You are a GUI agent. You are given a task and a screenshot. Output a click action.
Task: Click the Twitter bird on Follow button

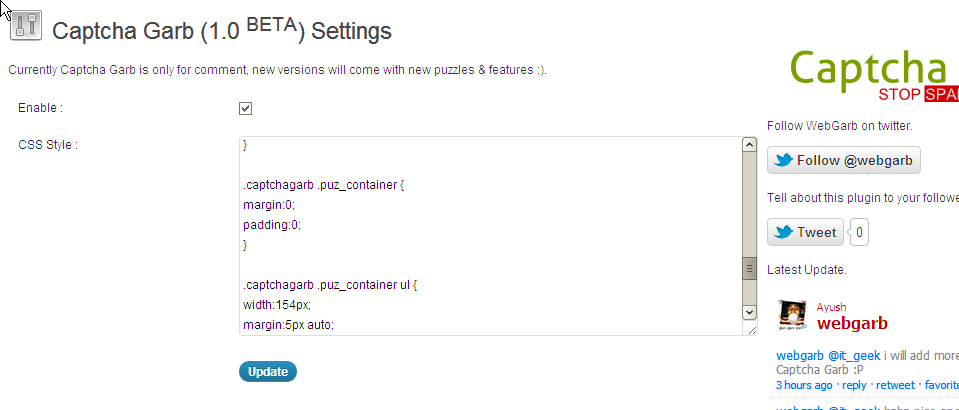click(783, 161)
